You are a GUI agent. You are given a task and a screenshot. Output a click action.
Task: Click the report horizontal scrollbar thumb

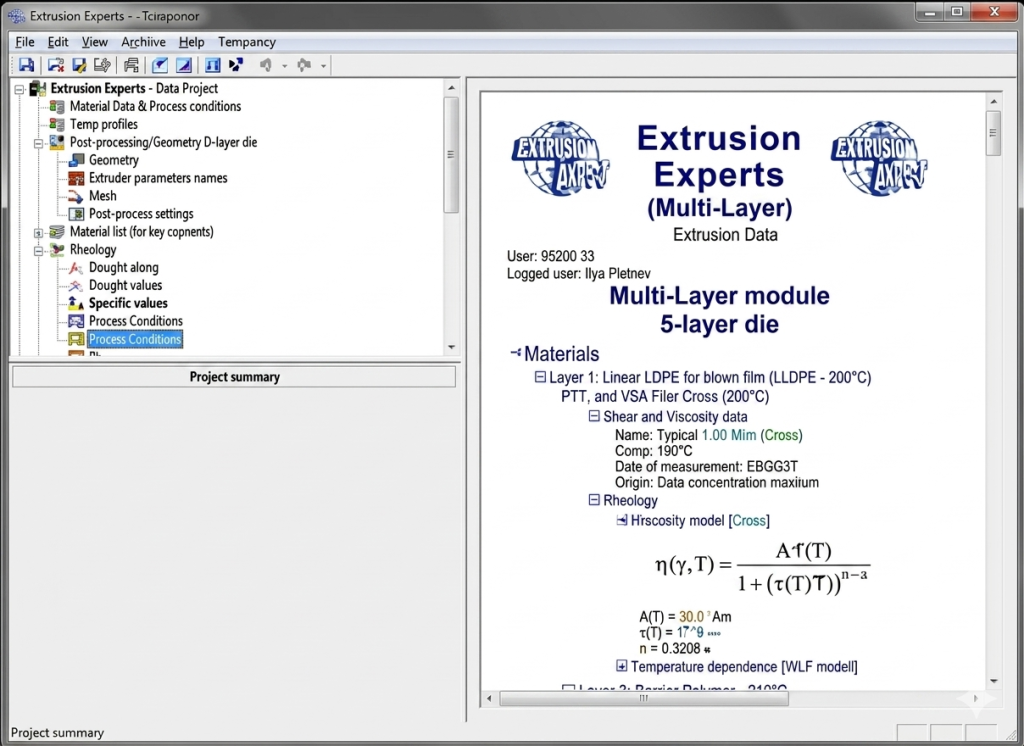(644, 698)
